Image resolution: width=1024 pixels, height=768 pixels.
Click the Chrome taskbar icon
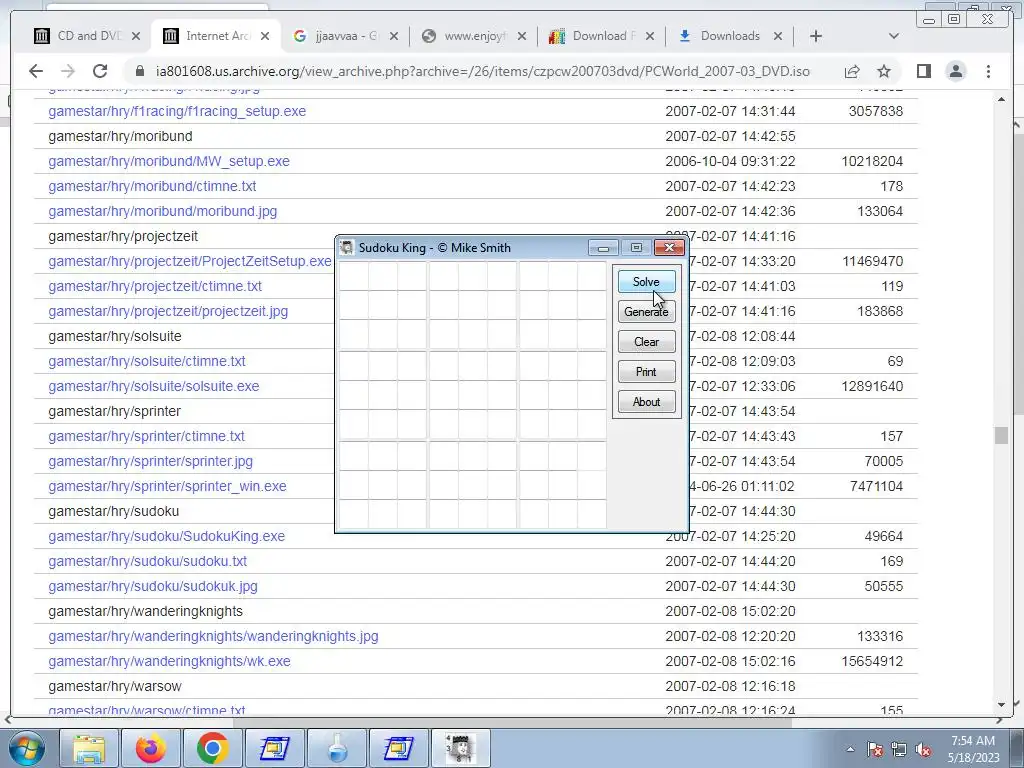pyautogui.click(x=213, y=748)
